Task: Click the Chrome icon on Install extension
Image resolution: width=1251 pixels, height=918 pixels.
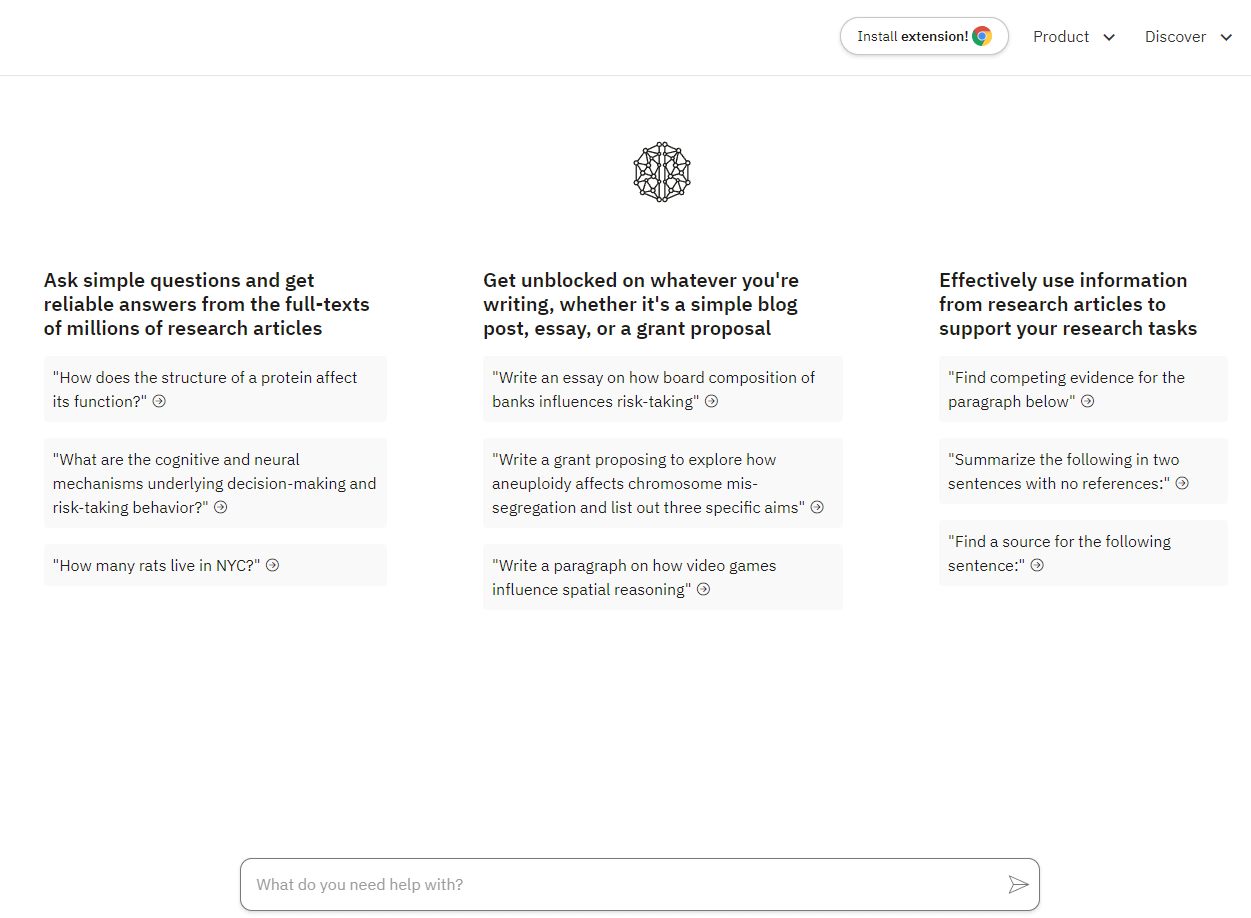Action: [x=982, y=36]
